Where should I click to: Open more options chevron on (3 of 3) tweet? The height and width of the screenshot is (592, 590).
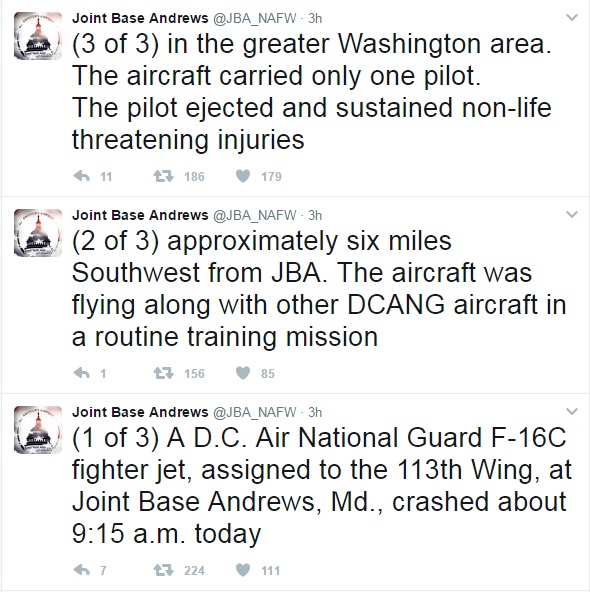572,17
